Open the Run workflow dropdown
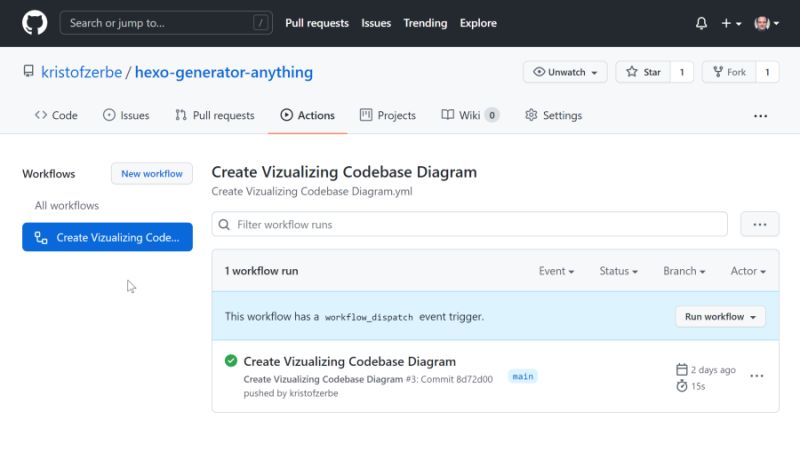 point(720,317)
